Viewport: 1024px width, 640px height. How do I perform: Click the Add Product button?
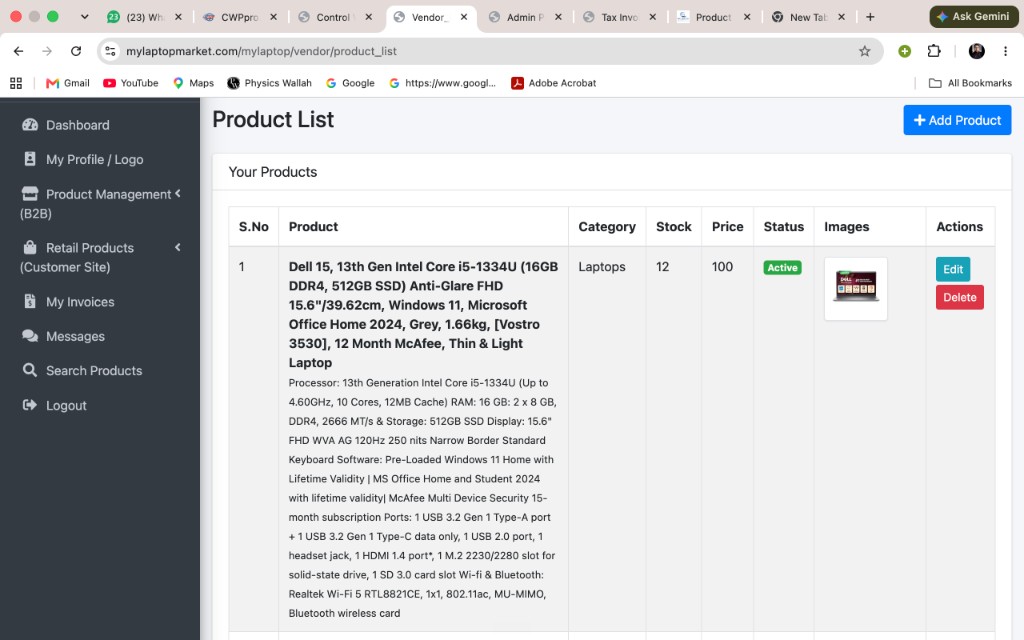[x=957, y=120]
